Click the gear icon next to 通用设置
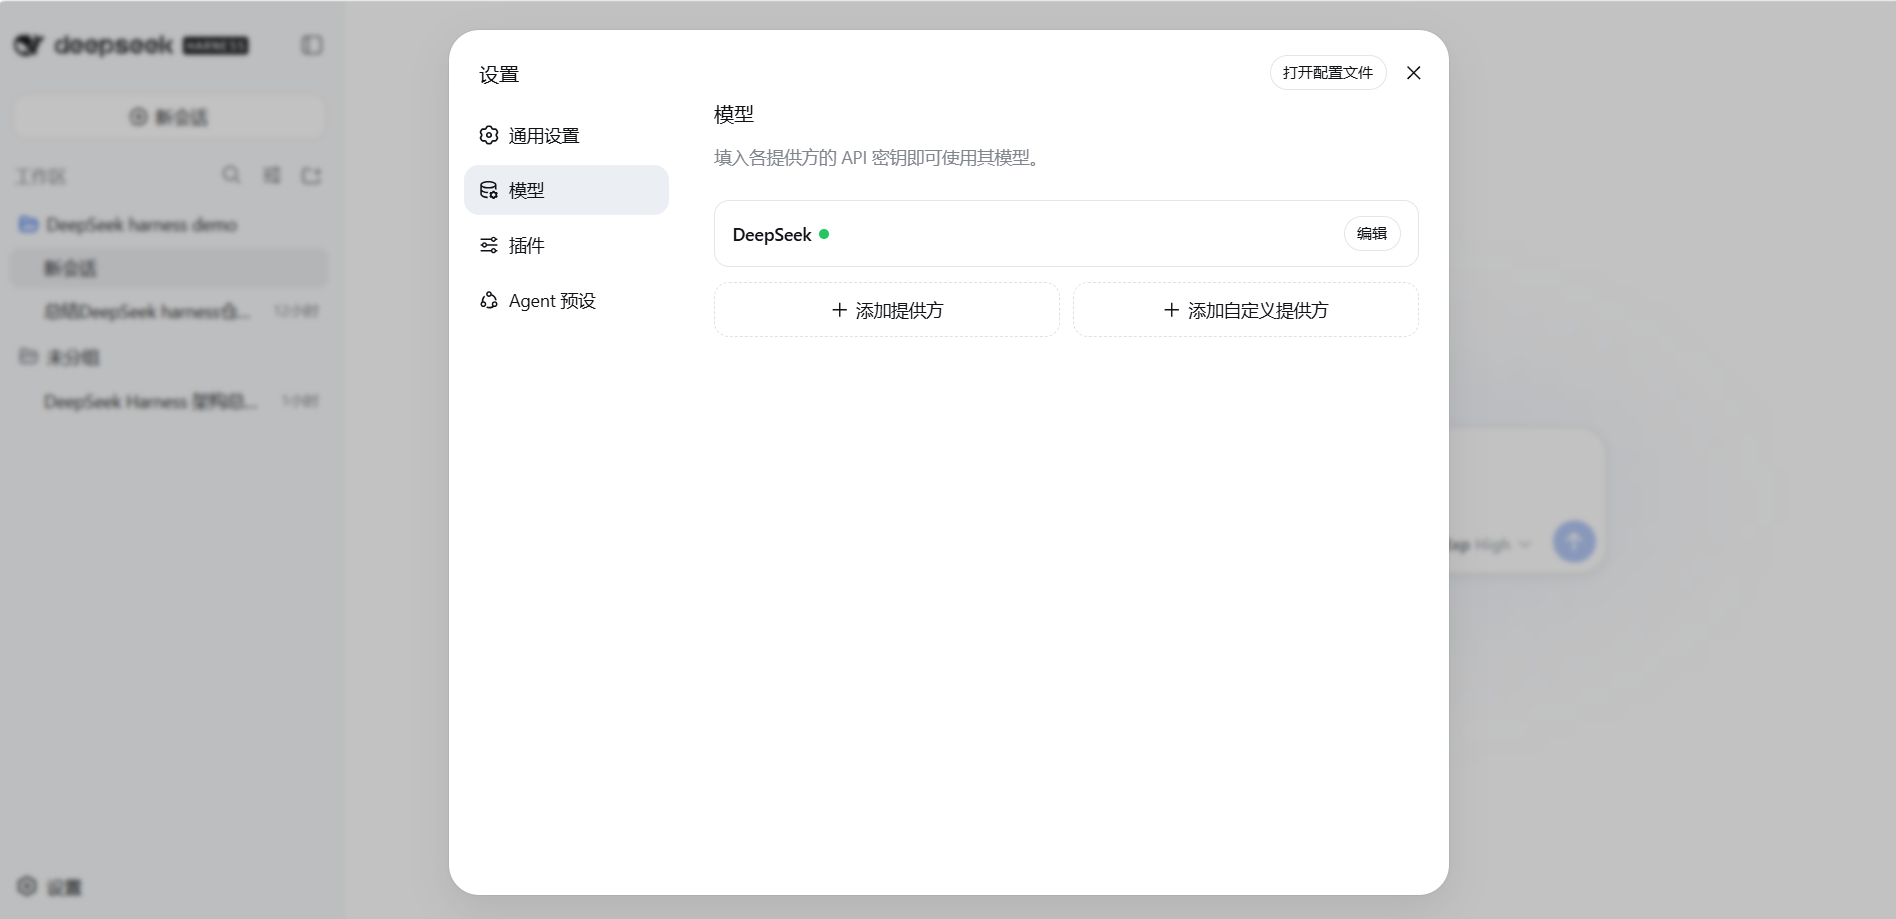 coord(489,135)
